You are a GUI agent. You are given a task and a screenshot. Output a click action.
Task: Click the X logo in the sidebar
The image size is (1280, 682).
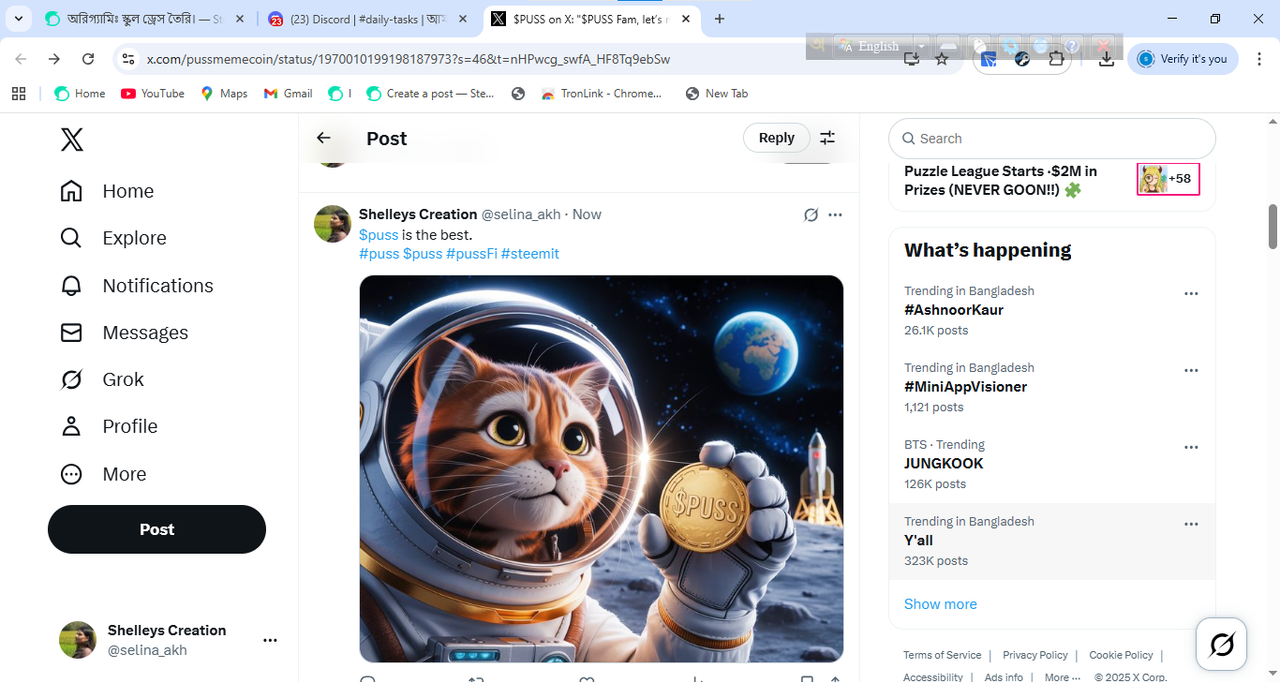(72, 139)
